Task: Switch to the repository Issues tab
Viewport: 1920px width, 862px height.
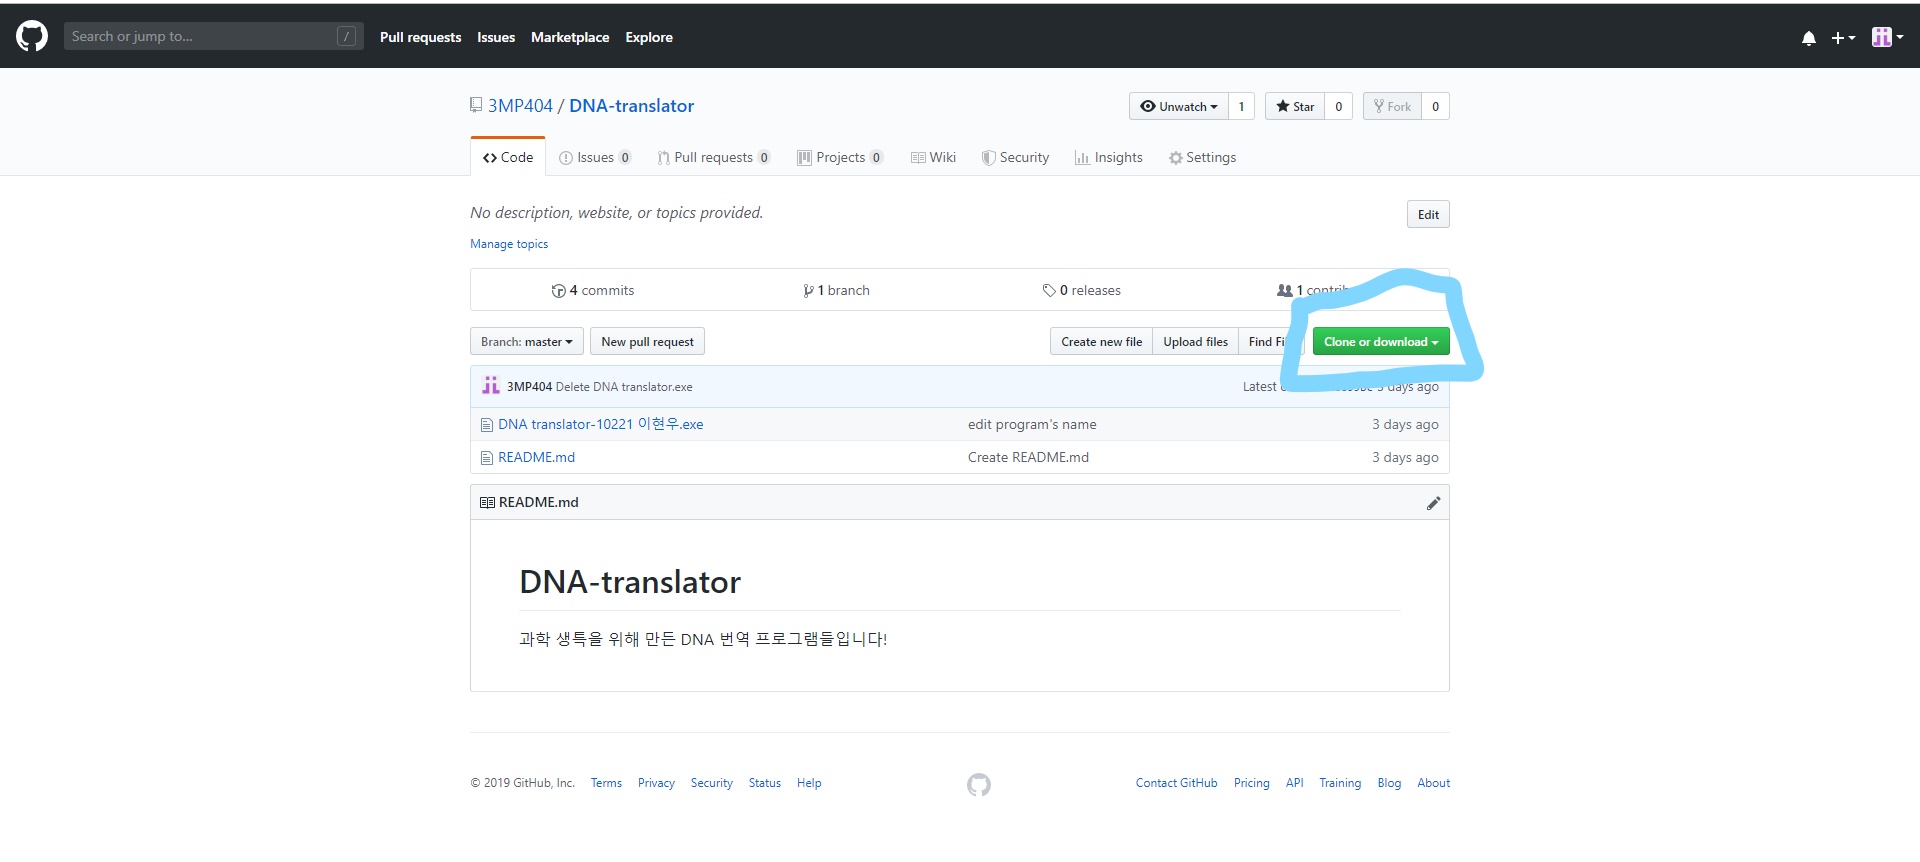Action: [x=595, y=157]
